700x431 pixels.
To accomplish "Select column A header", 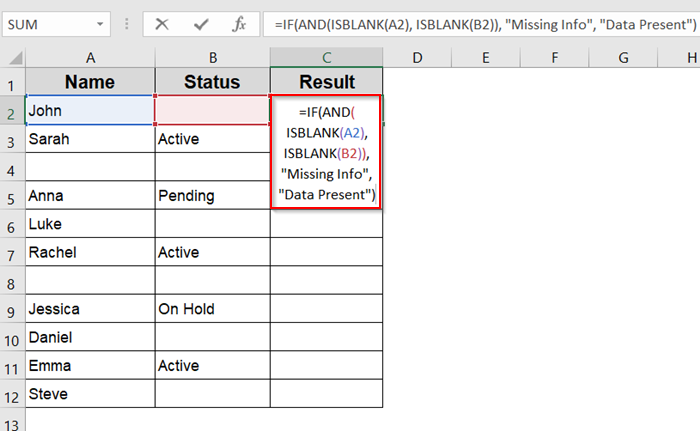I will click(x=90, y=58).
